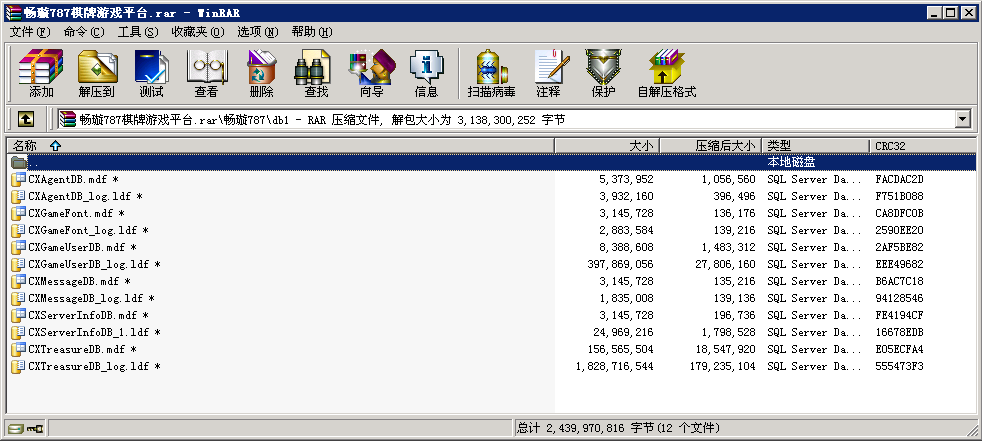Viewport: 982px width, 441px height.
Task: Open the 注释 (Comment) tool
Action: pos(548,73)
